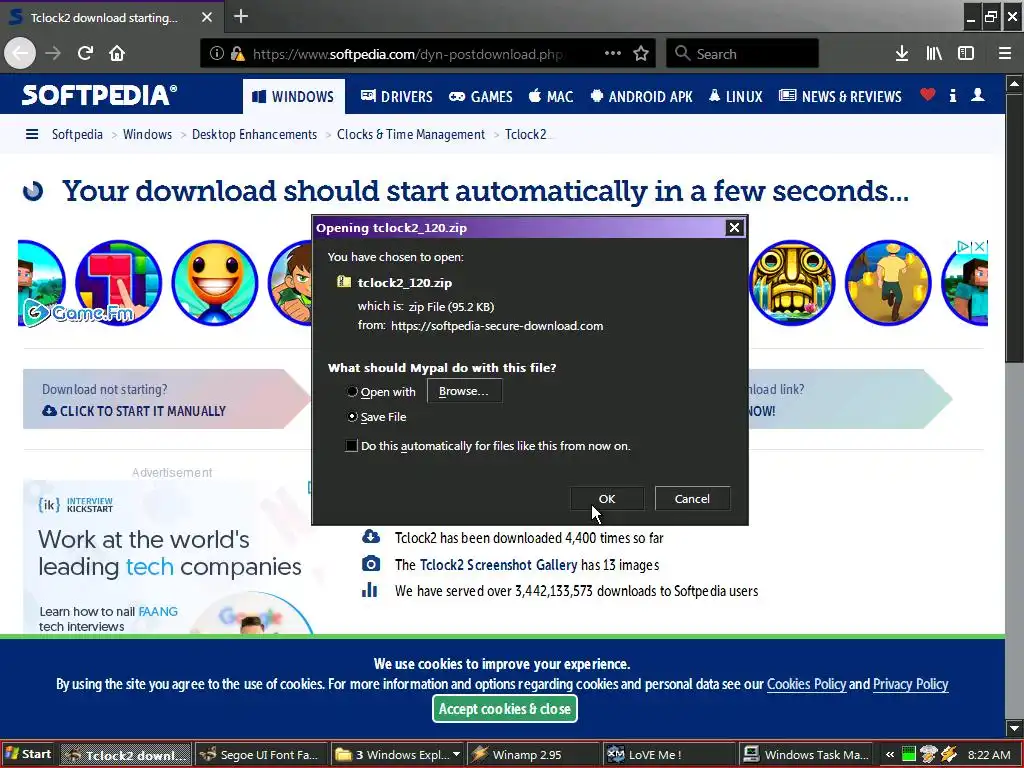Switch to the Windows section tab
Viewport: 1024px width, 768px height.
click(293, 97)
